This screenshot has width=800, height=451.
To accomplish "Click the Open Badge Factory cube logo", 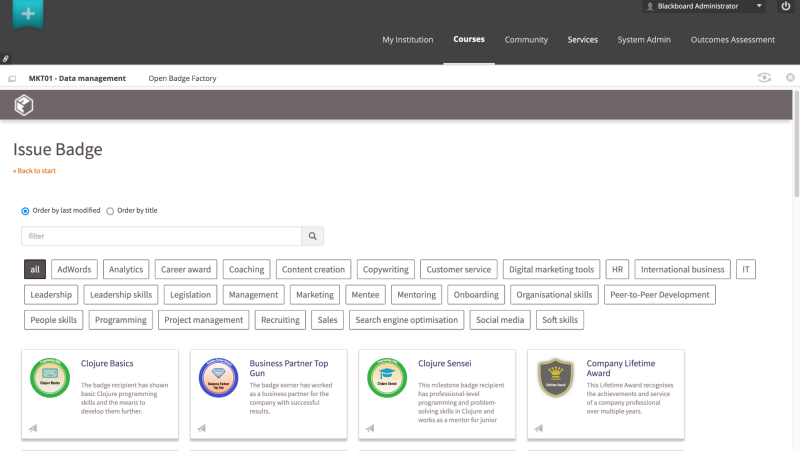I will (x=24, y=105).
